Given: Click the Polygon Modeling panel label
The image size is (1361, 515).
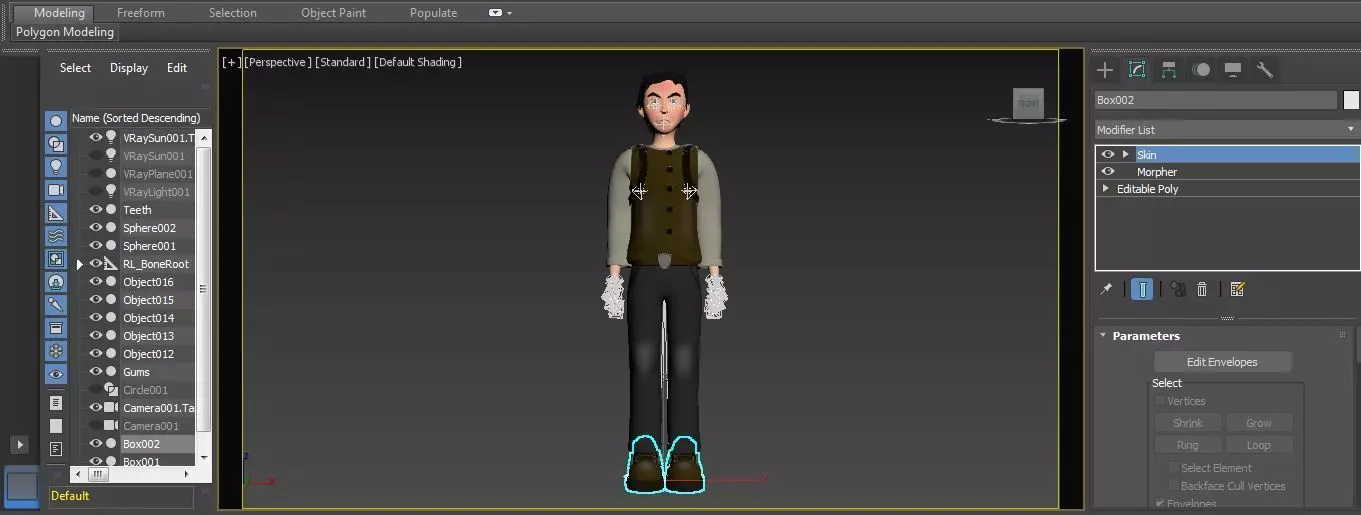Looking at the screenshot, I should 66,32.
